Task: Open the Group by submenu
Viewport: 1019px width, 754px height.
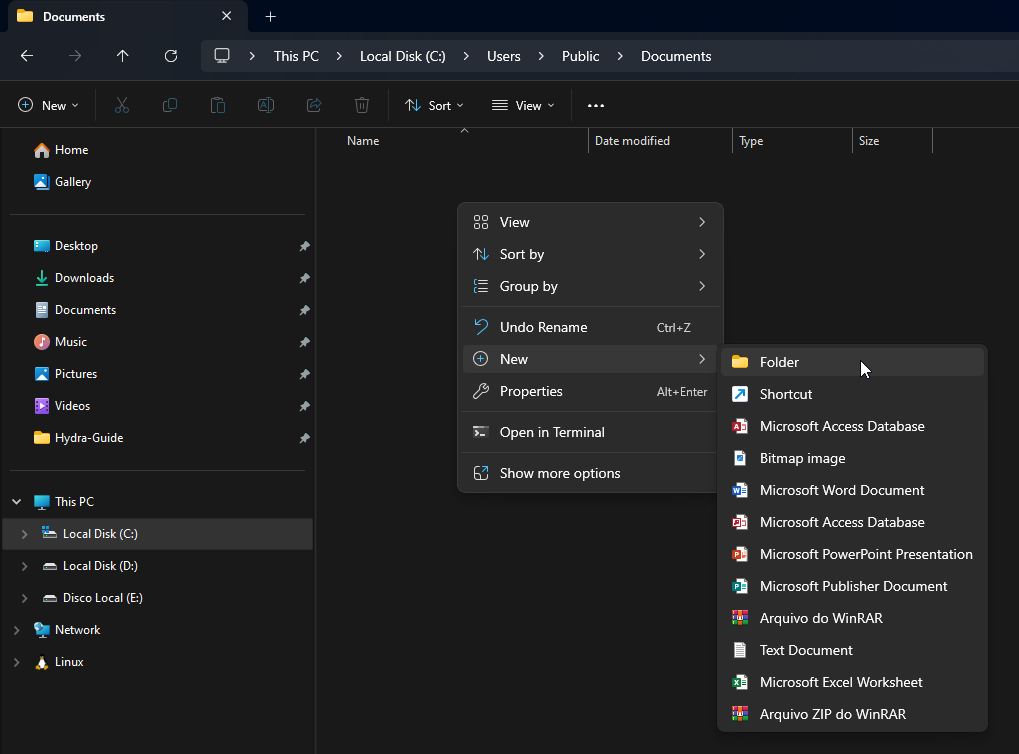Action: (527, 286)
